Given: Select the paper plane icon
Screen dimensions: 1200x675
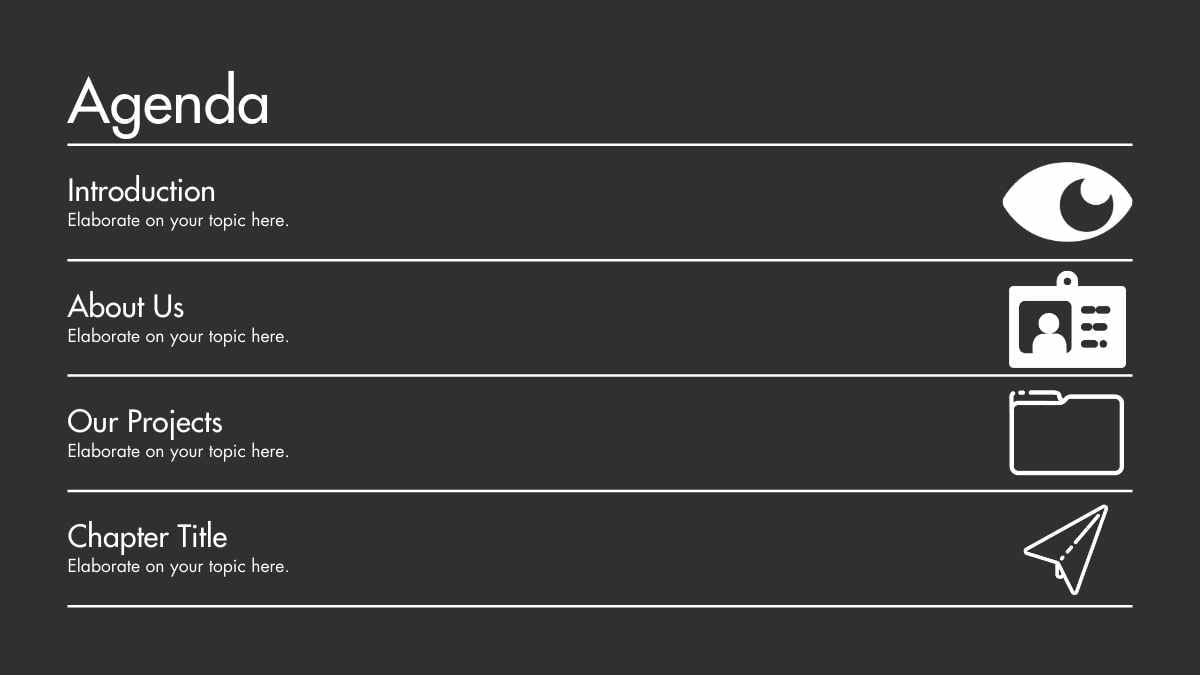Looking at the screenshot, I should (1067, 549).
